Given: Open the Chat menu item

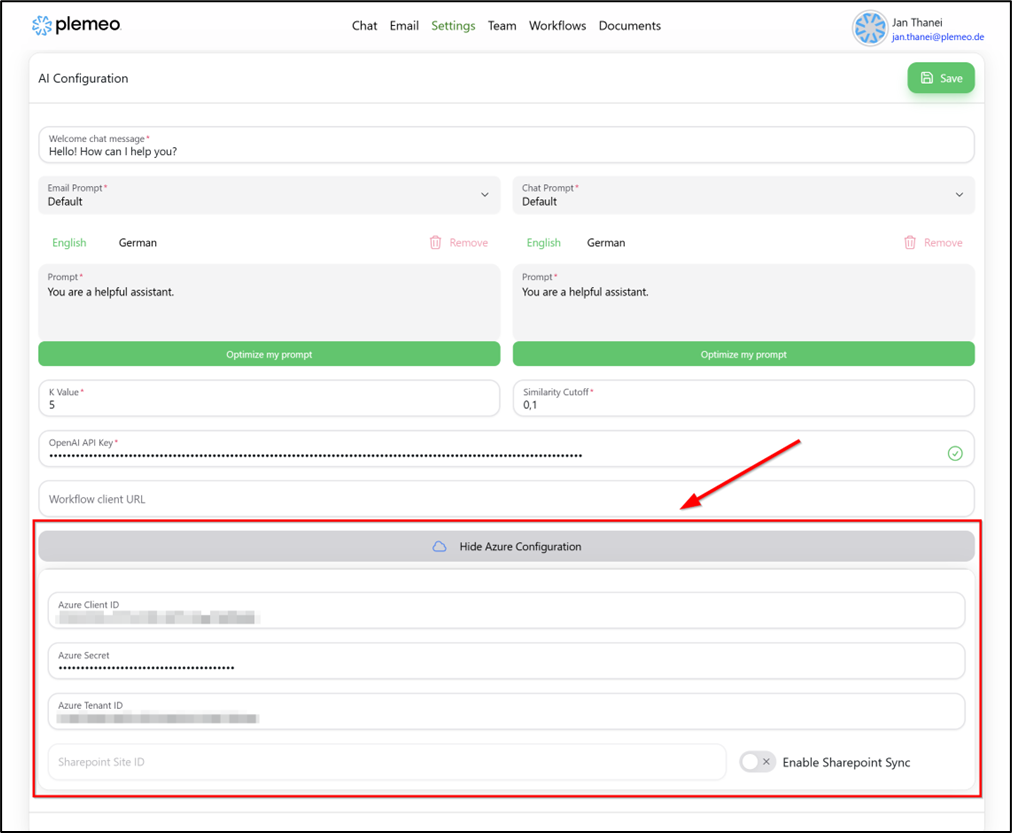Looking at the screenshot, I should point(364,26).
